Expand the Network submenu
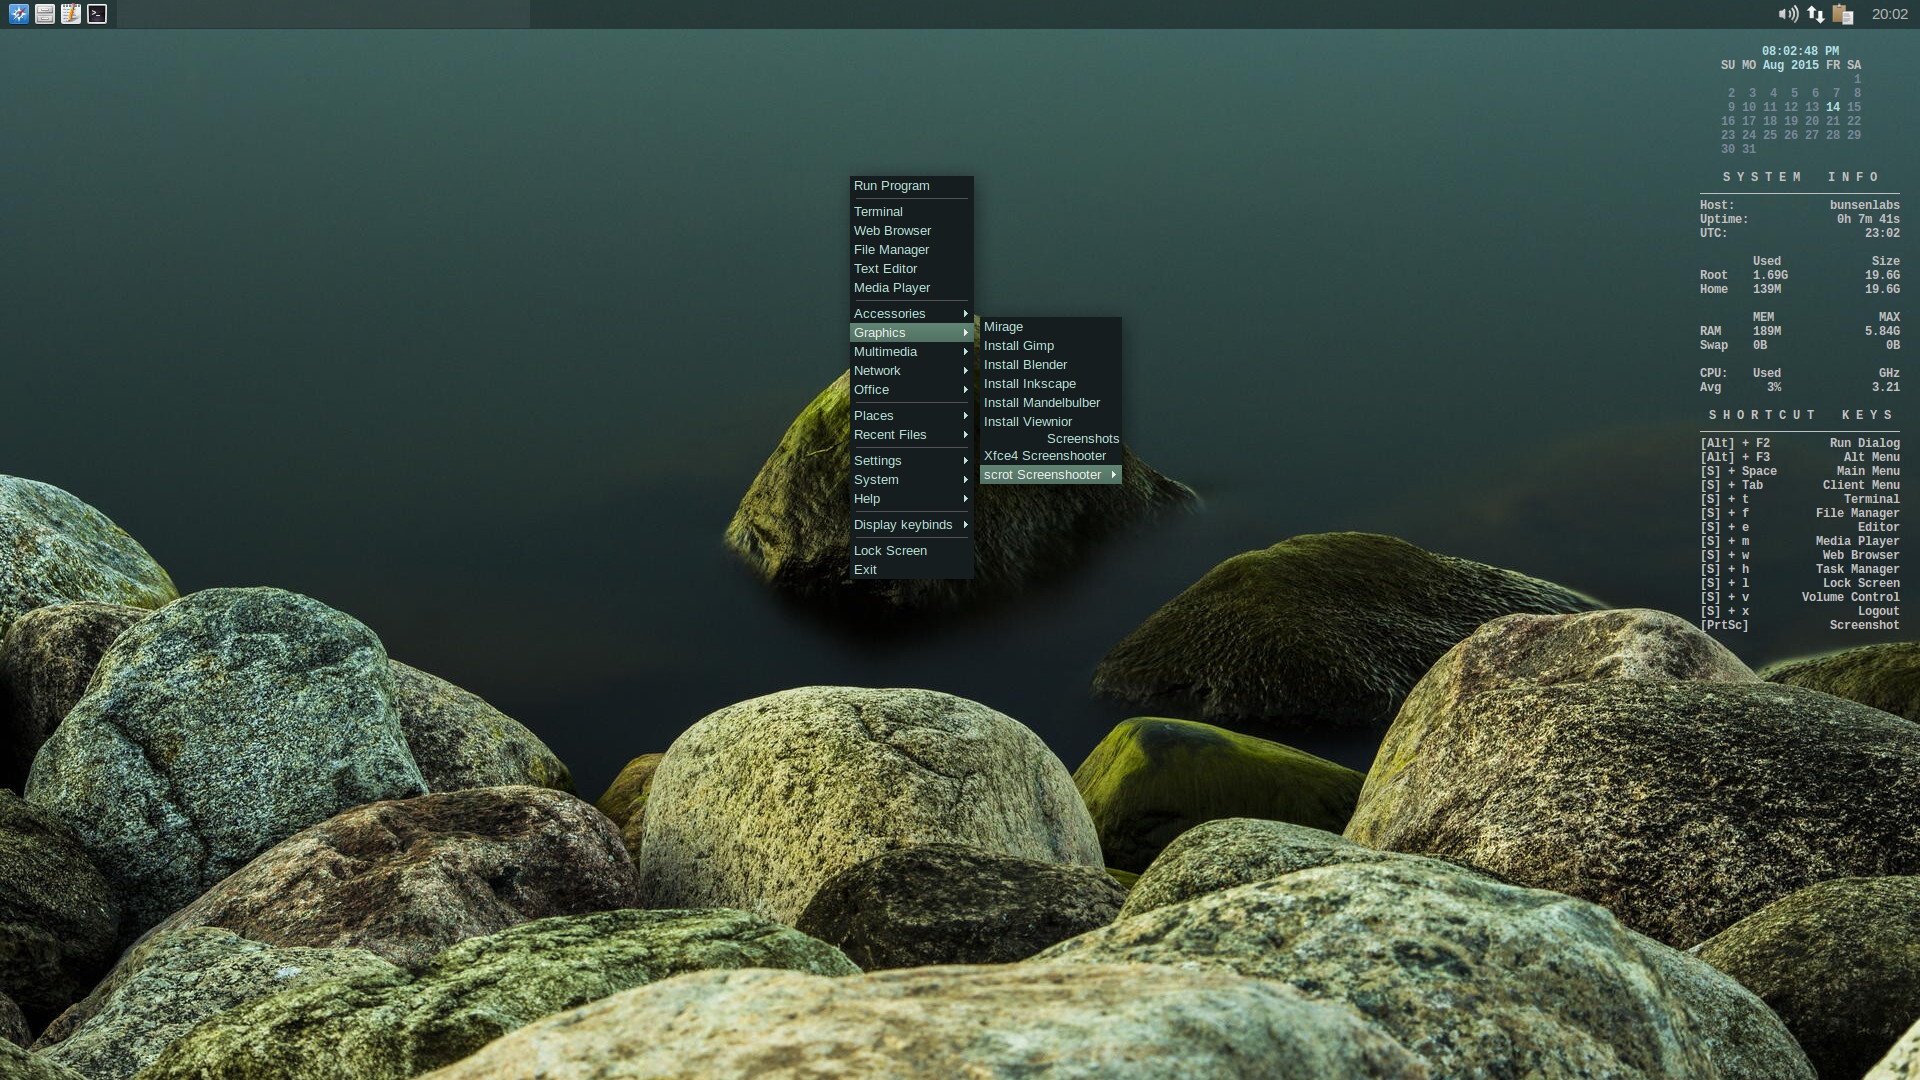This screenshot has width=1920, height=1080. [x=911, y=371]
